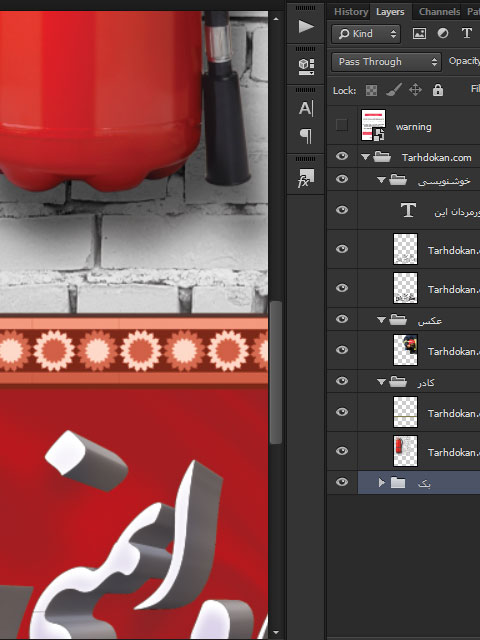480x640 pixels.
Task: Collapse the کادر group
Action: [x=381, y=382]
